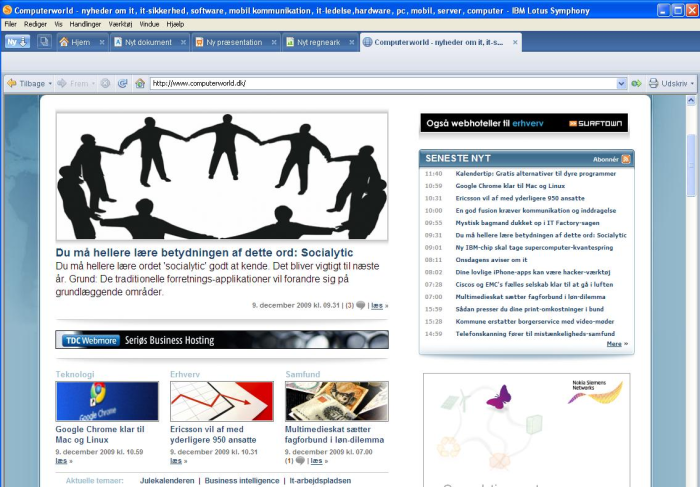700x487 pixels.
Task: Click comment bubble icon under Multimedieskat article
Action: point(300,460)
